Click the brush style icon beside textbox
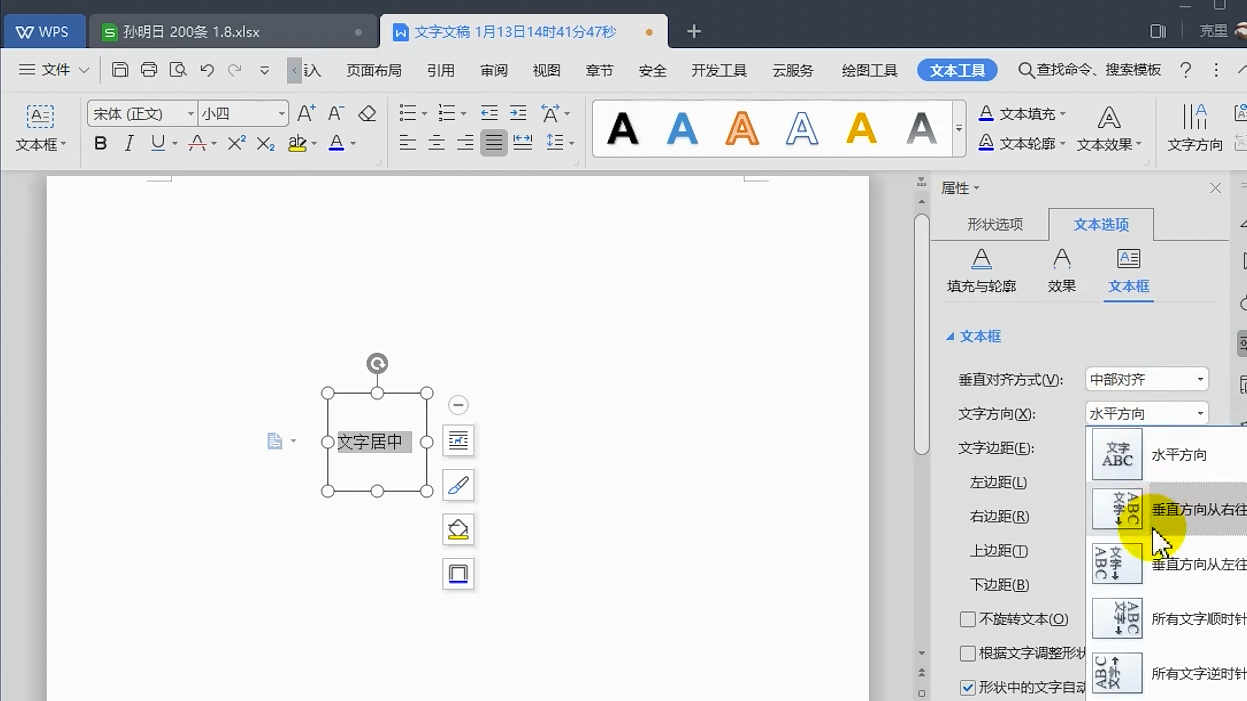 458,485
